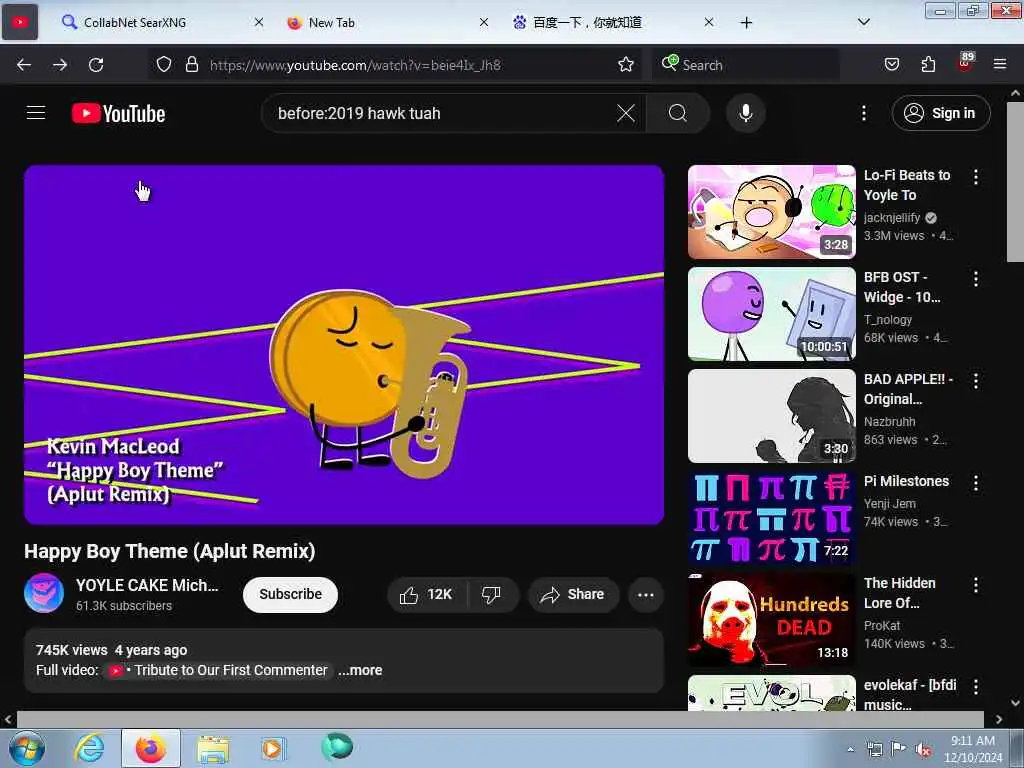Open the YouTube guide hamburger menu

pyautogui.click(x=36, y=113)
